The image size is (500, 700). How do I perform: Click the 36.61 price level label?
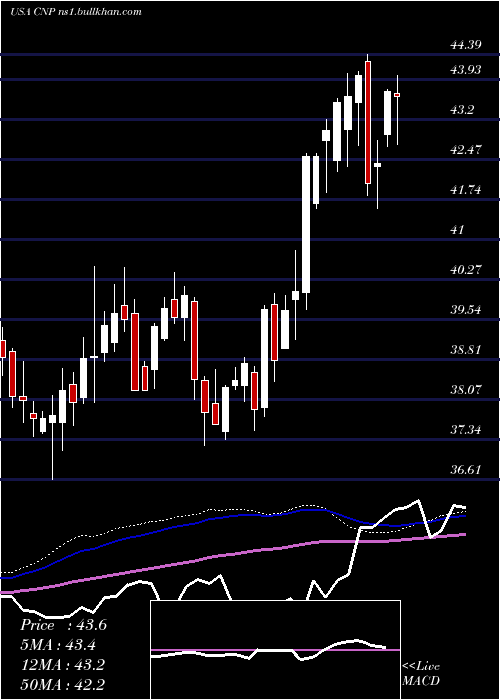pyautogui.click(x=466, y=470)
